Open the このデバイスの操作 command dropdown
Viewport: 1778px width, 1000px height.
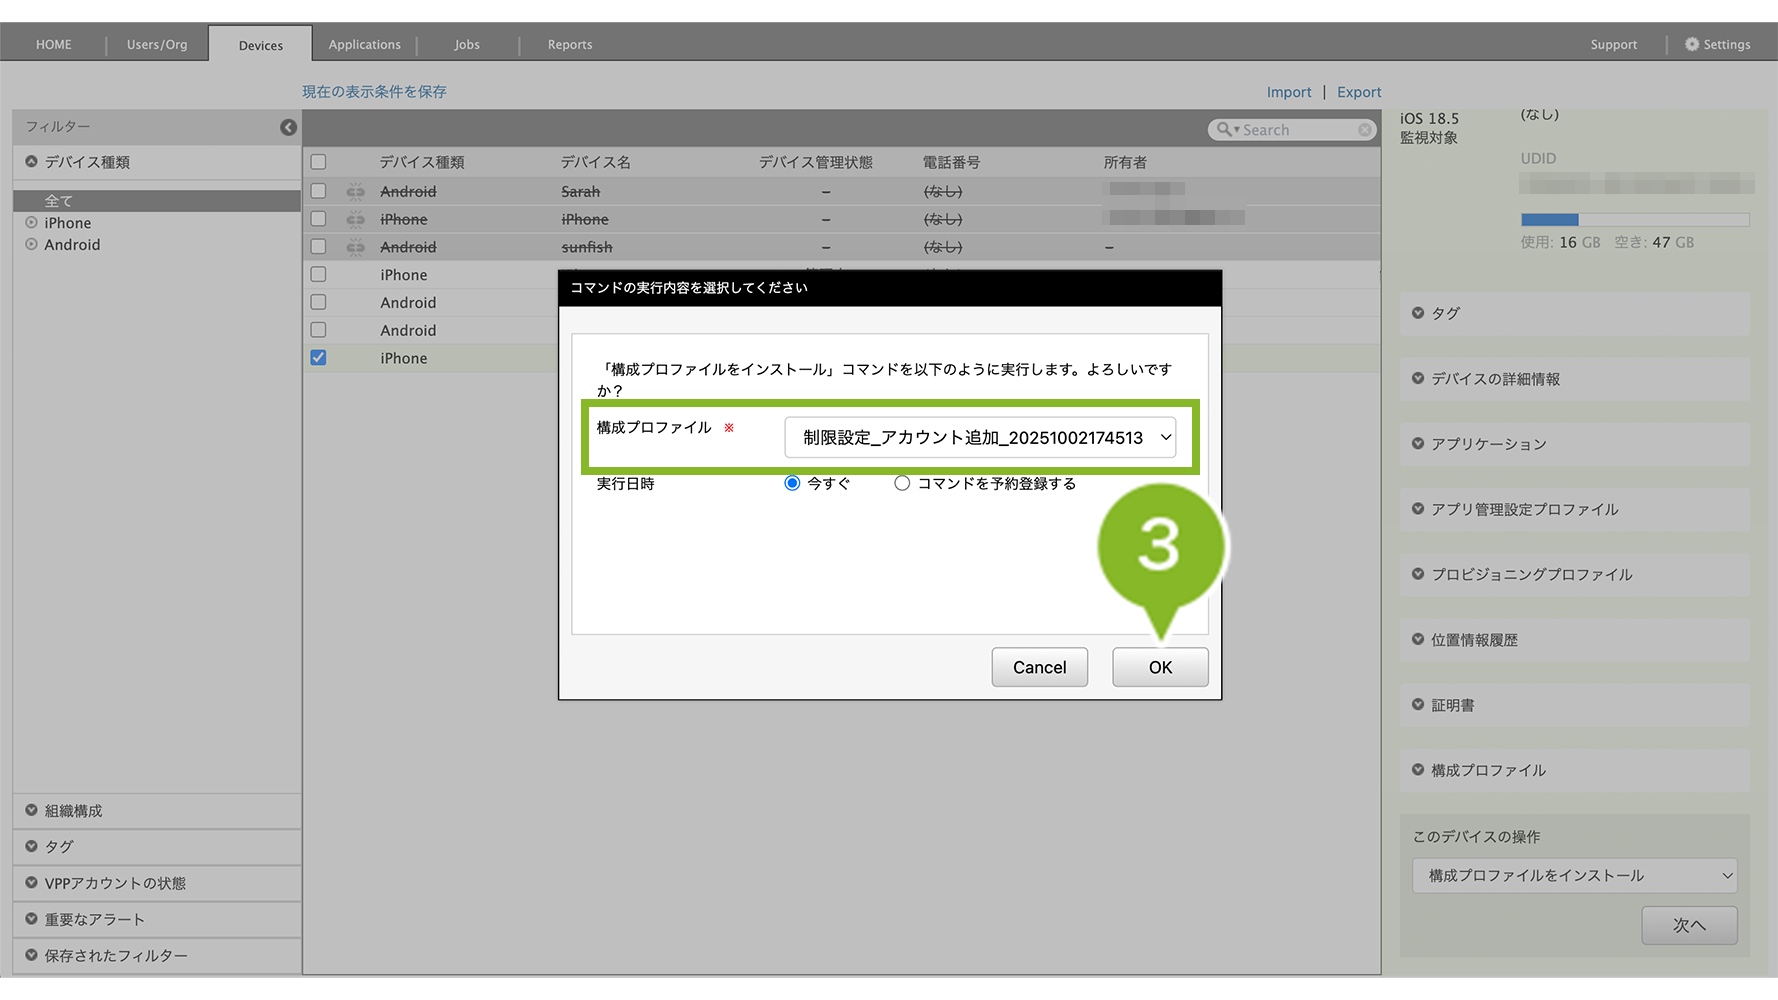(1574, 876)
